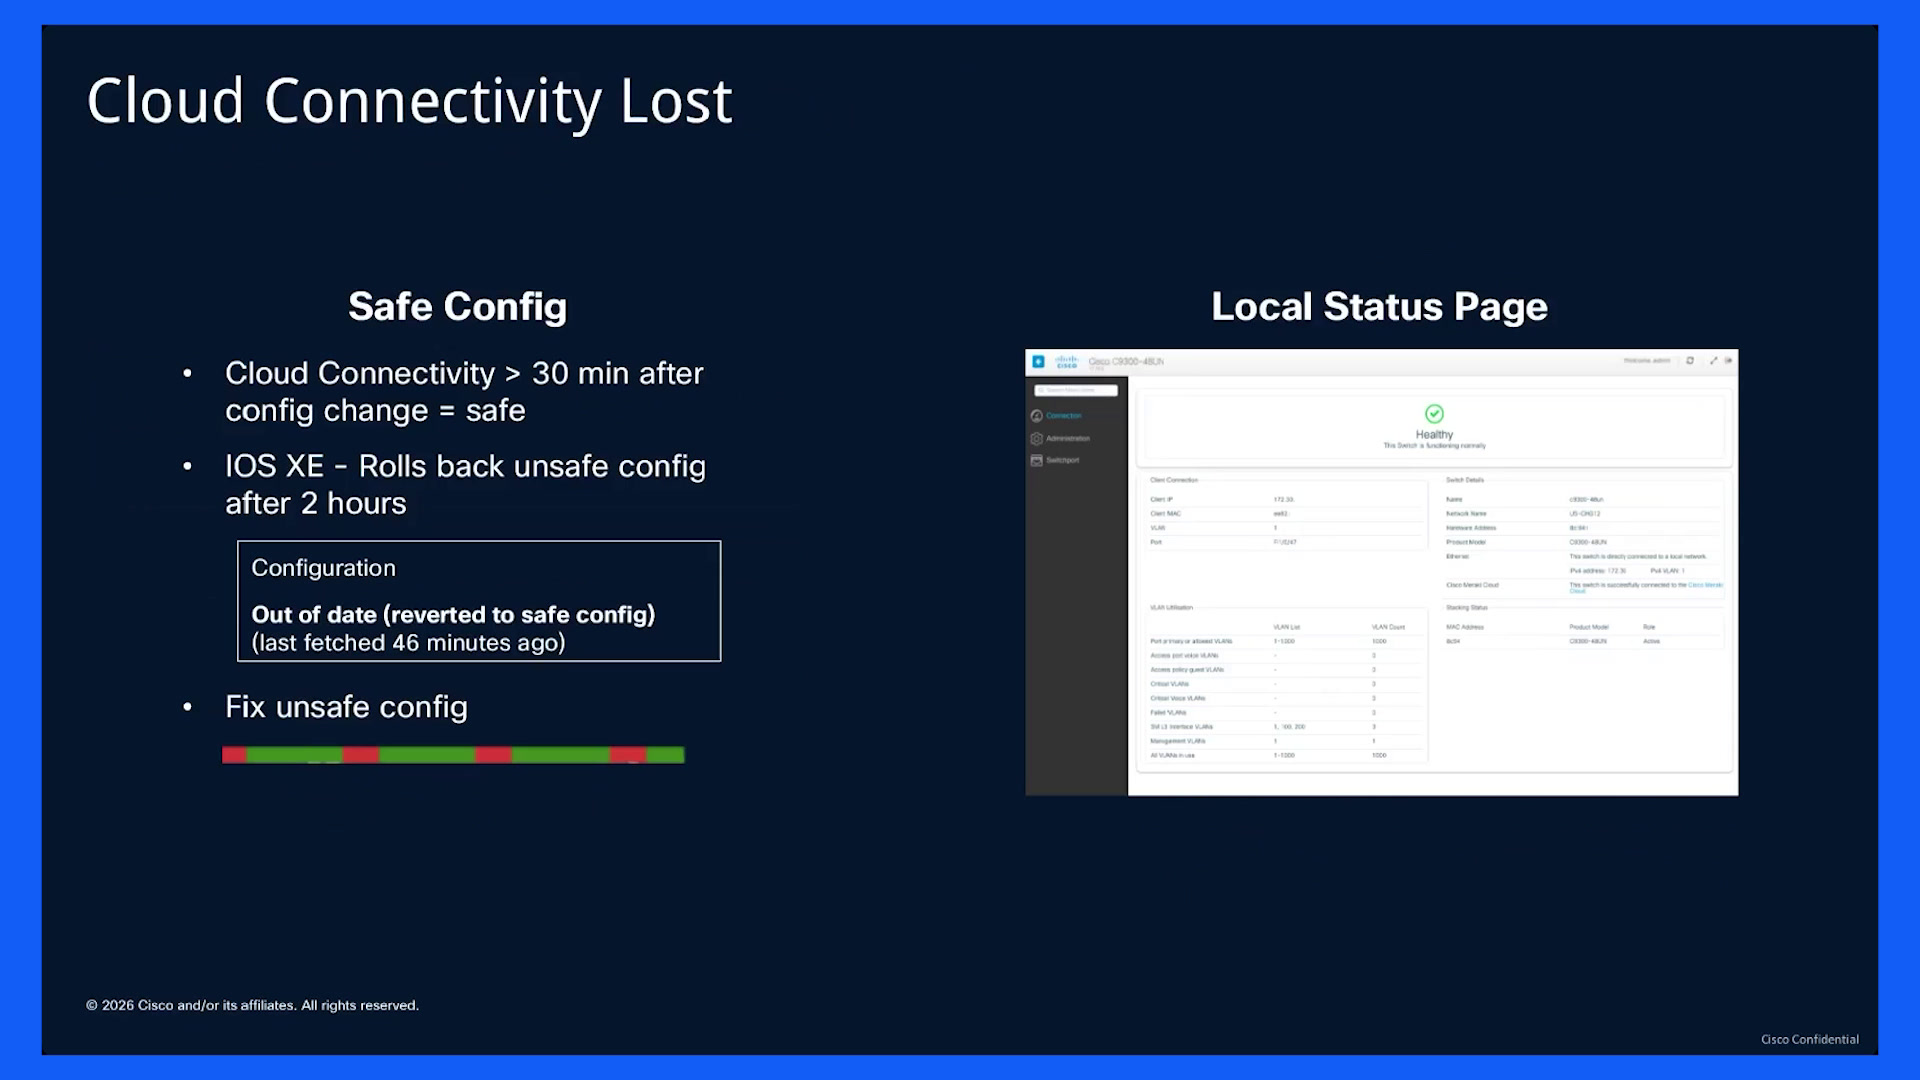This screenshot has height=1080, width=1920.
Task: Click the Cisco logo in status page header
Action: pyautogui.click(x=1067, y=361)
